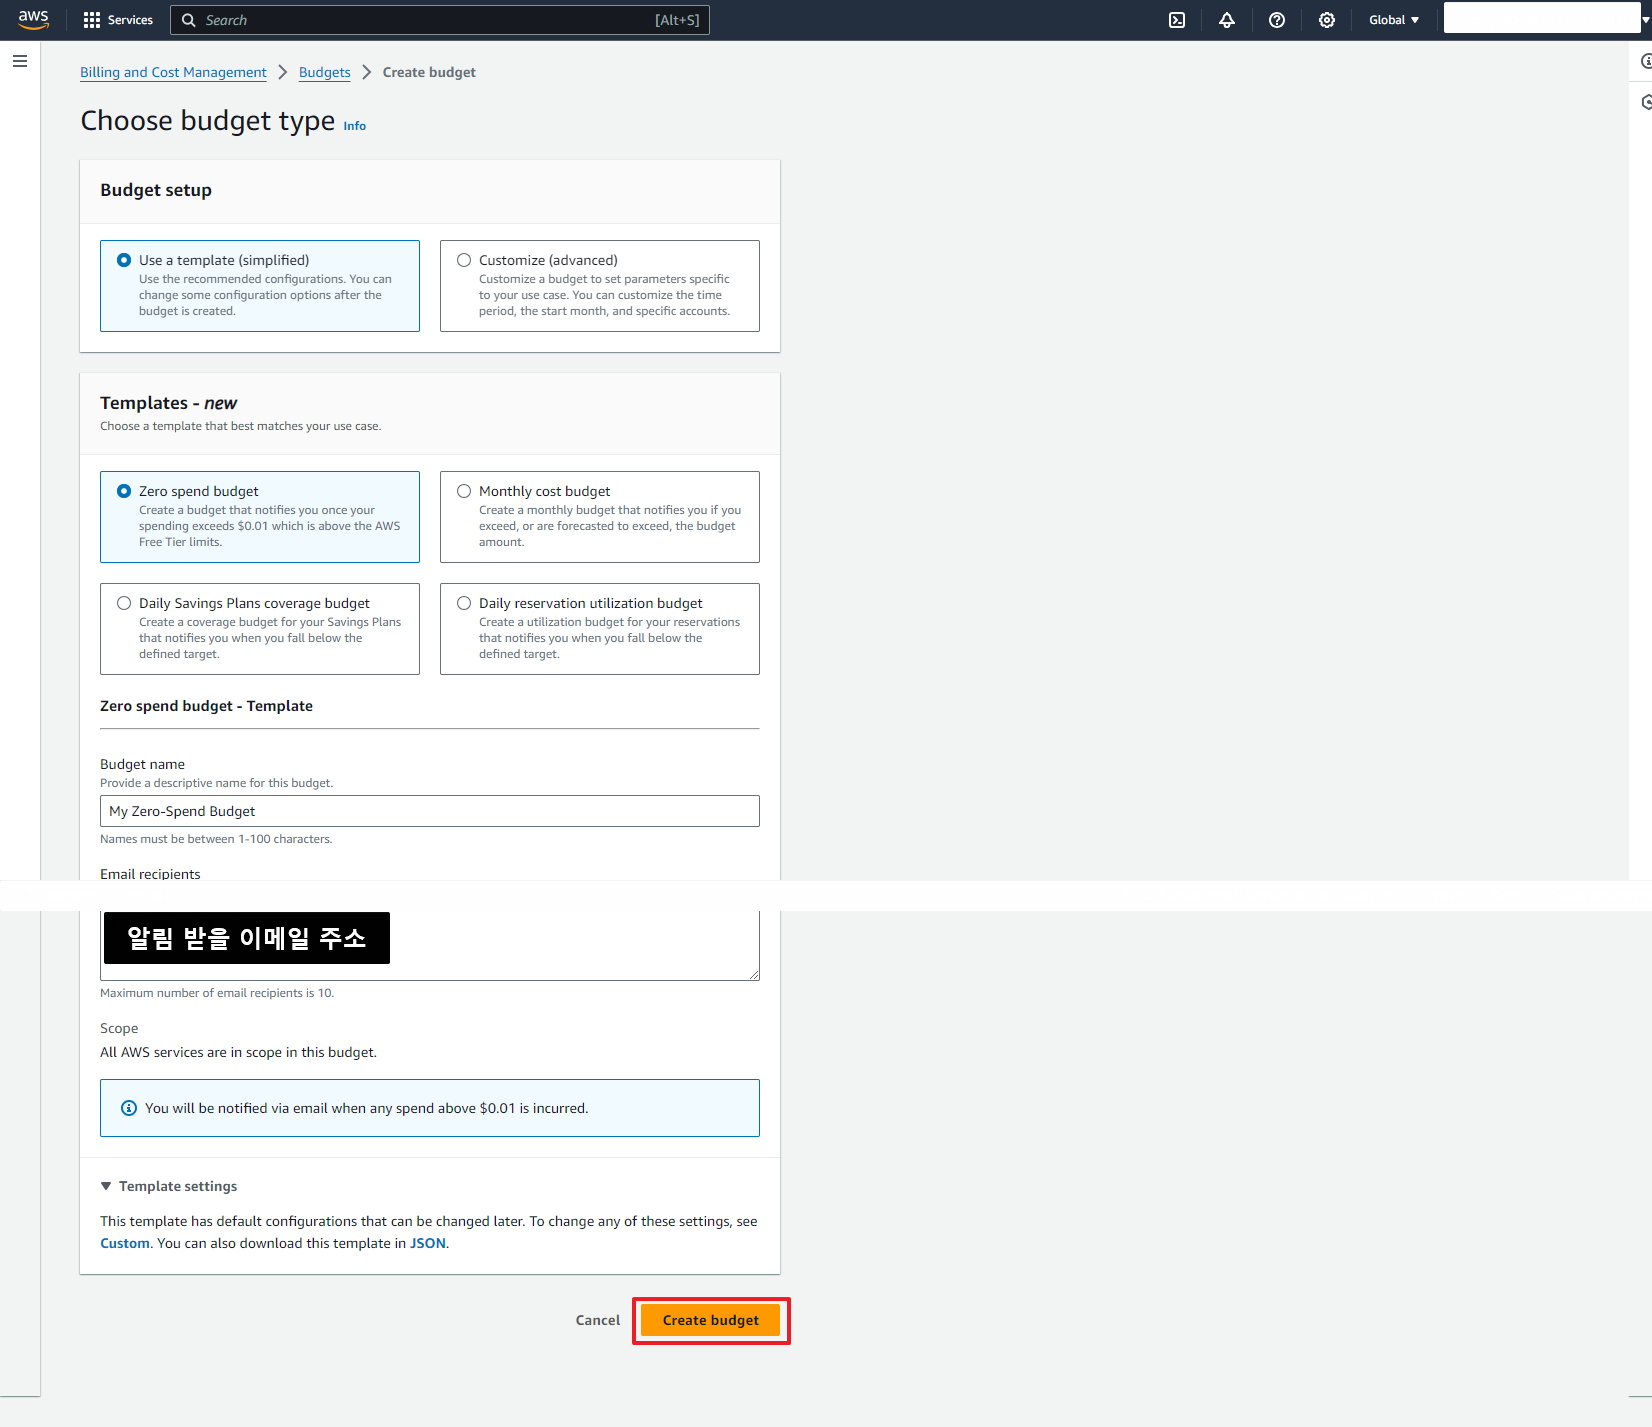Collapse the Template settings section
Viewport: 1652px width, 1427px height.
tap(169, 1186)
